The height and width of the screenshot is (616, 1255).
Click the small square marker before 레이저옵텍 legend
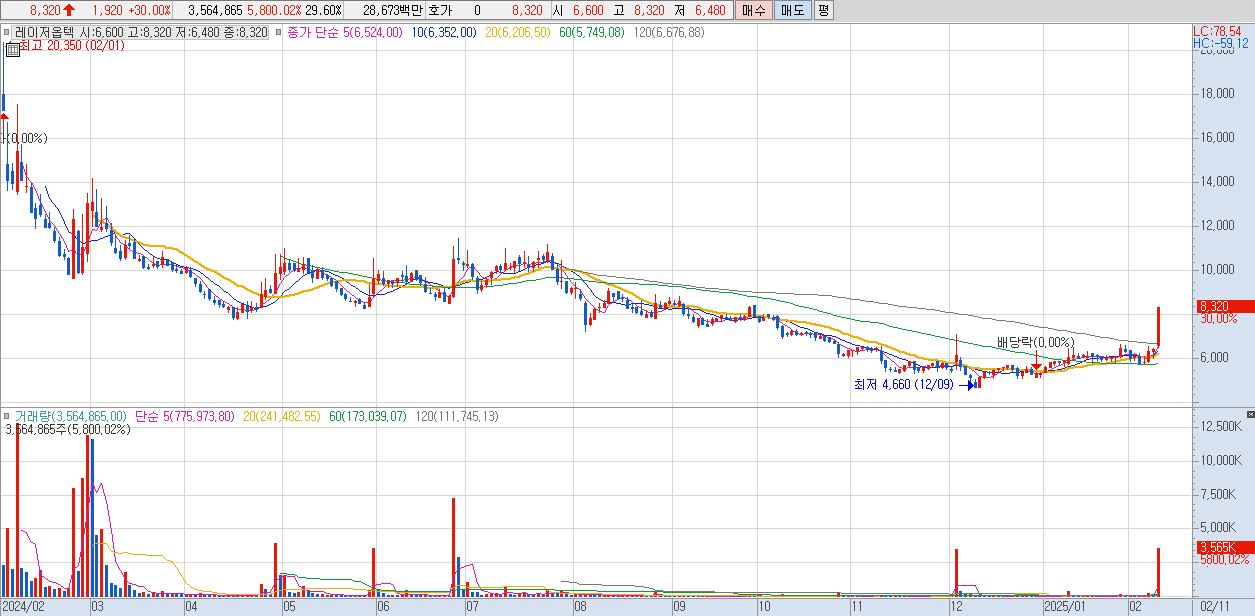pyautogui.click(x=8, y=33)
